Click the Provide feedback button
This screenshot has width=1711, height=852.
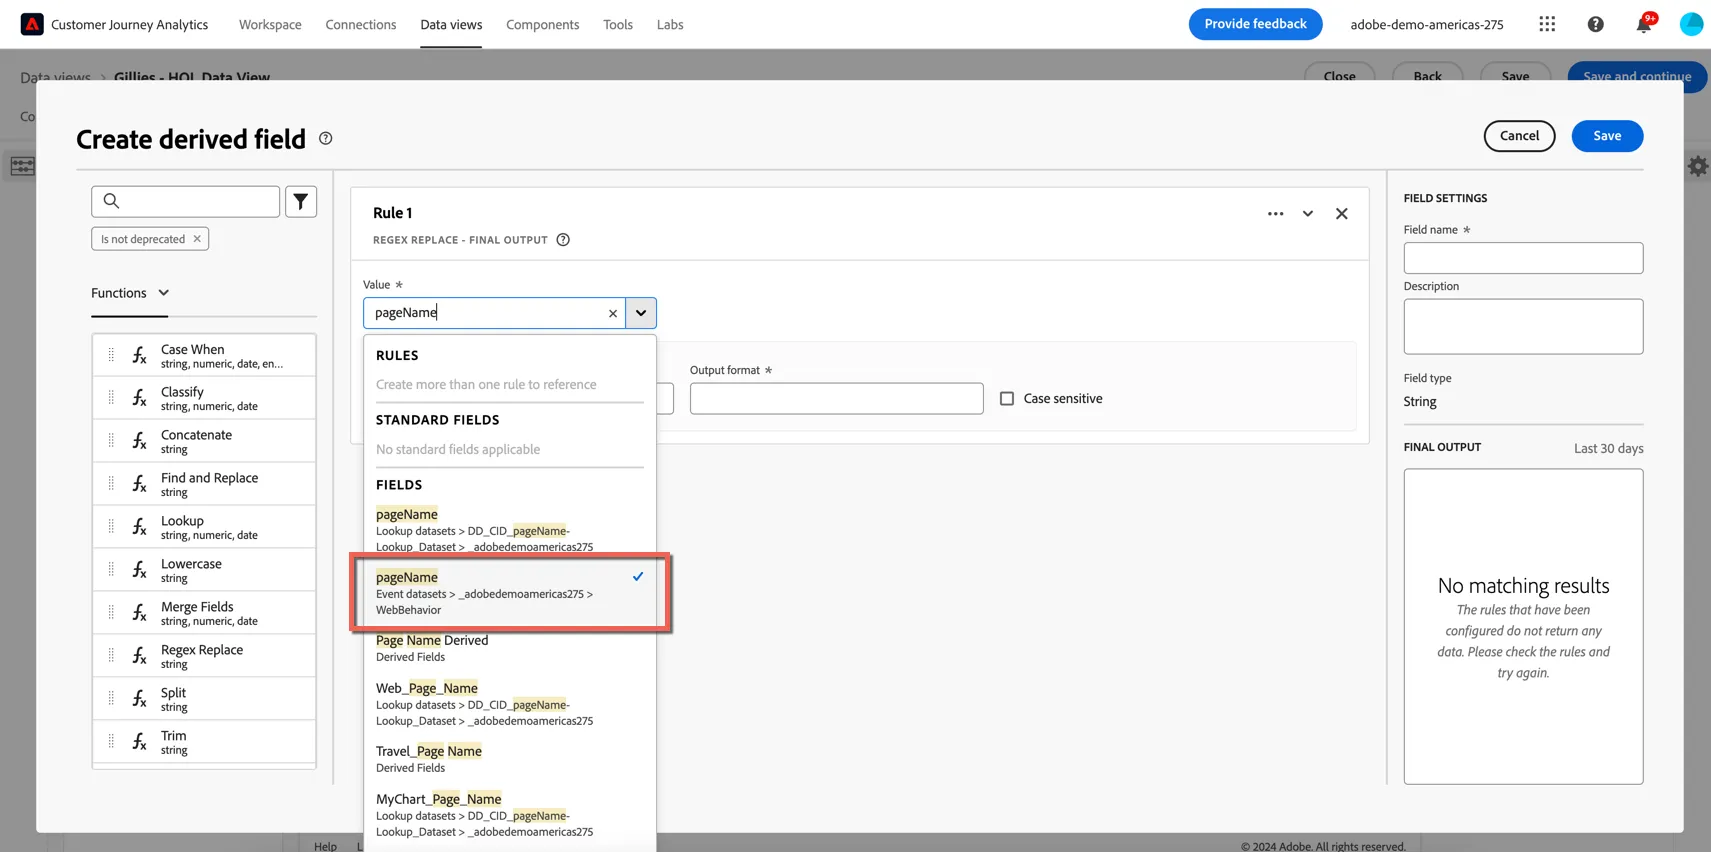click(x=1255, y=24)
